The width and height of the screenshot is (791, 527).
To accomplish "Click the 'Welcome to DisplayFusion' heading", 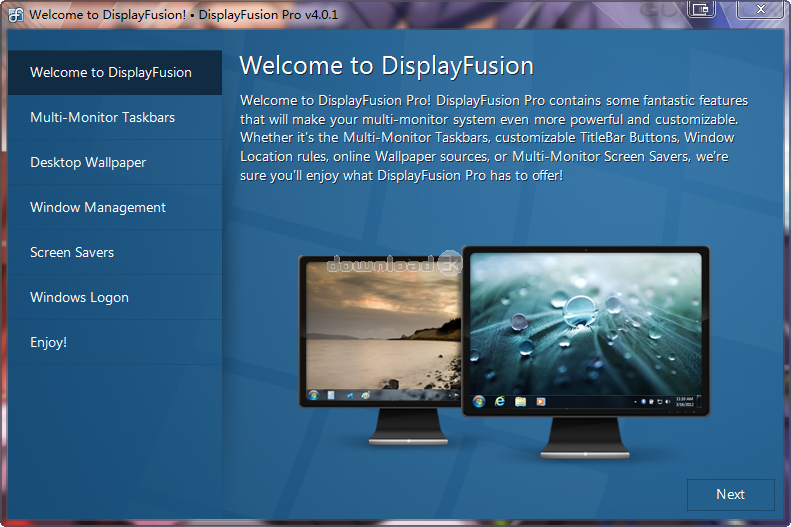I will [386, 66].
